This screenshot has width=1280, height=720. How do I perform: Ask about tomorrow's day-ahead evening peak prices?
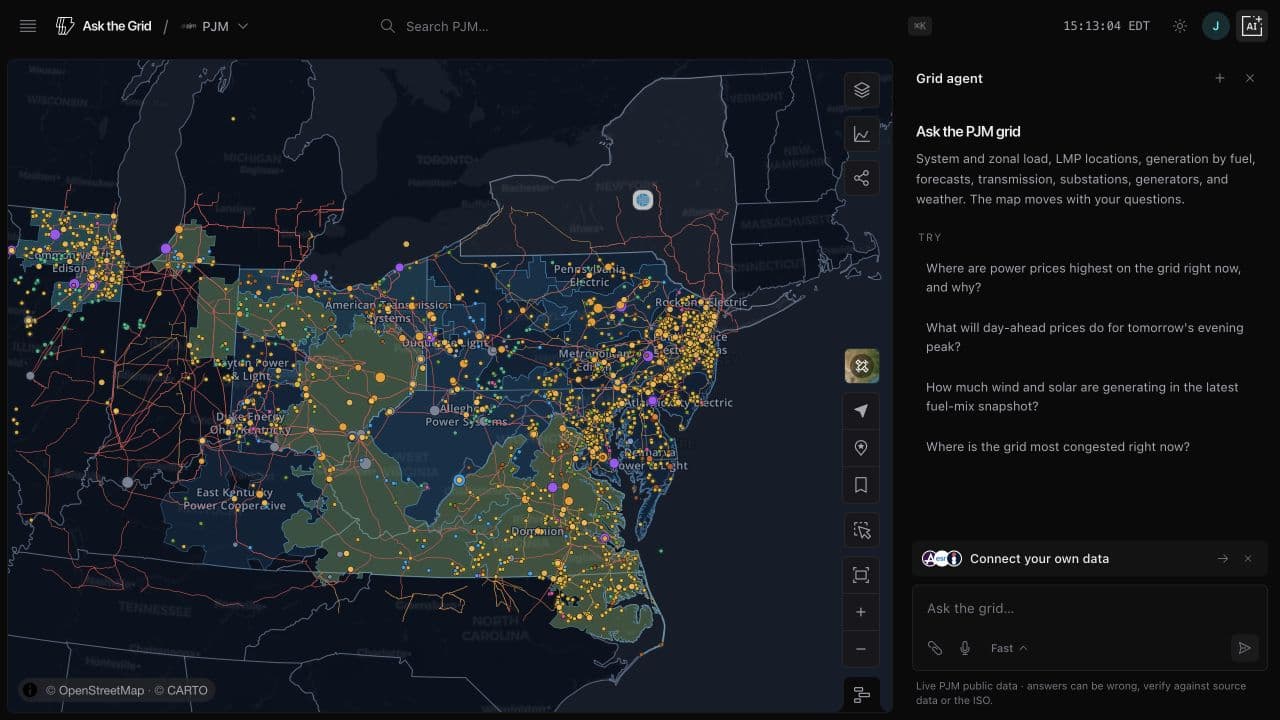(x=1086, y=337)
